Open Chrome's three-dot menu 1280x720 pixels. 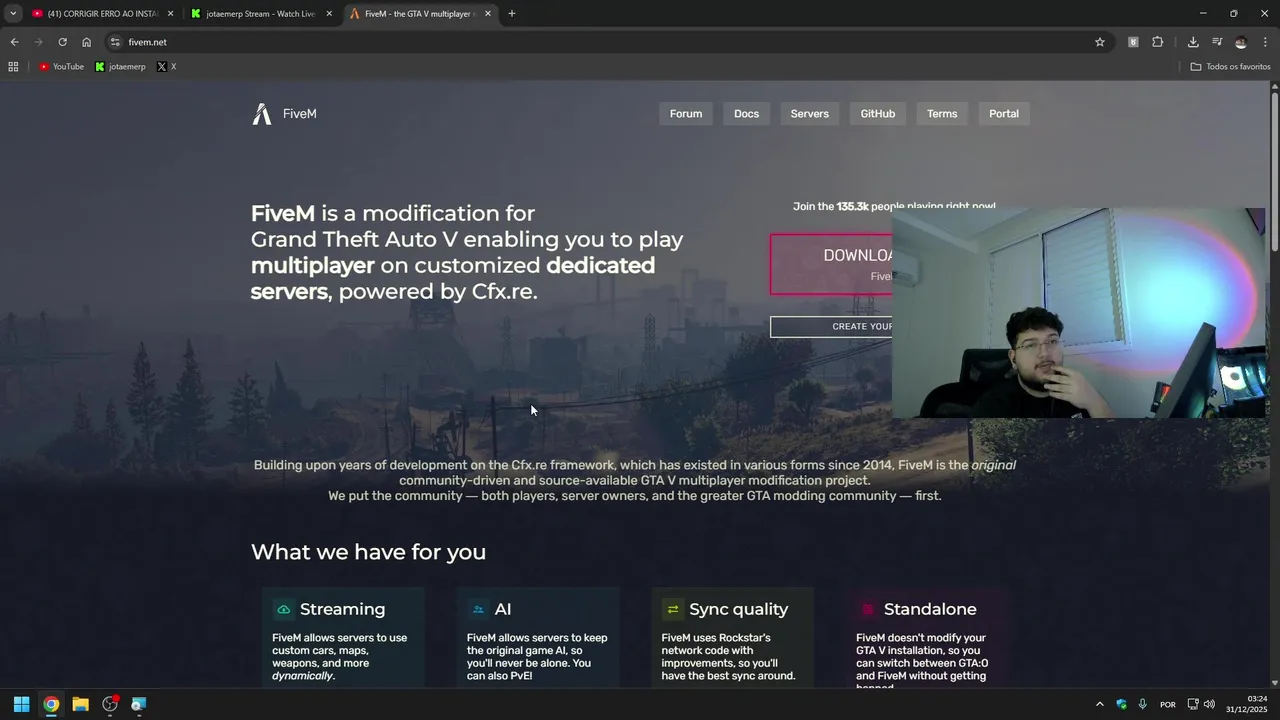coord(1265,42)
